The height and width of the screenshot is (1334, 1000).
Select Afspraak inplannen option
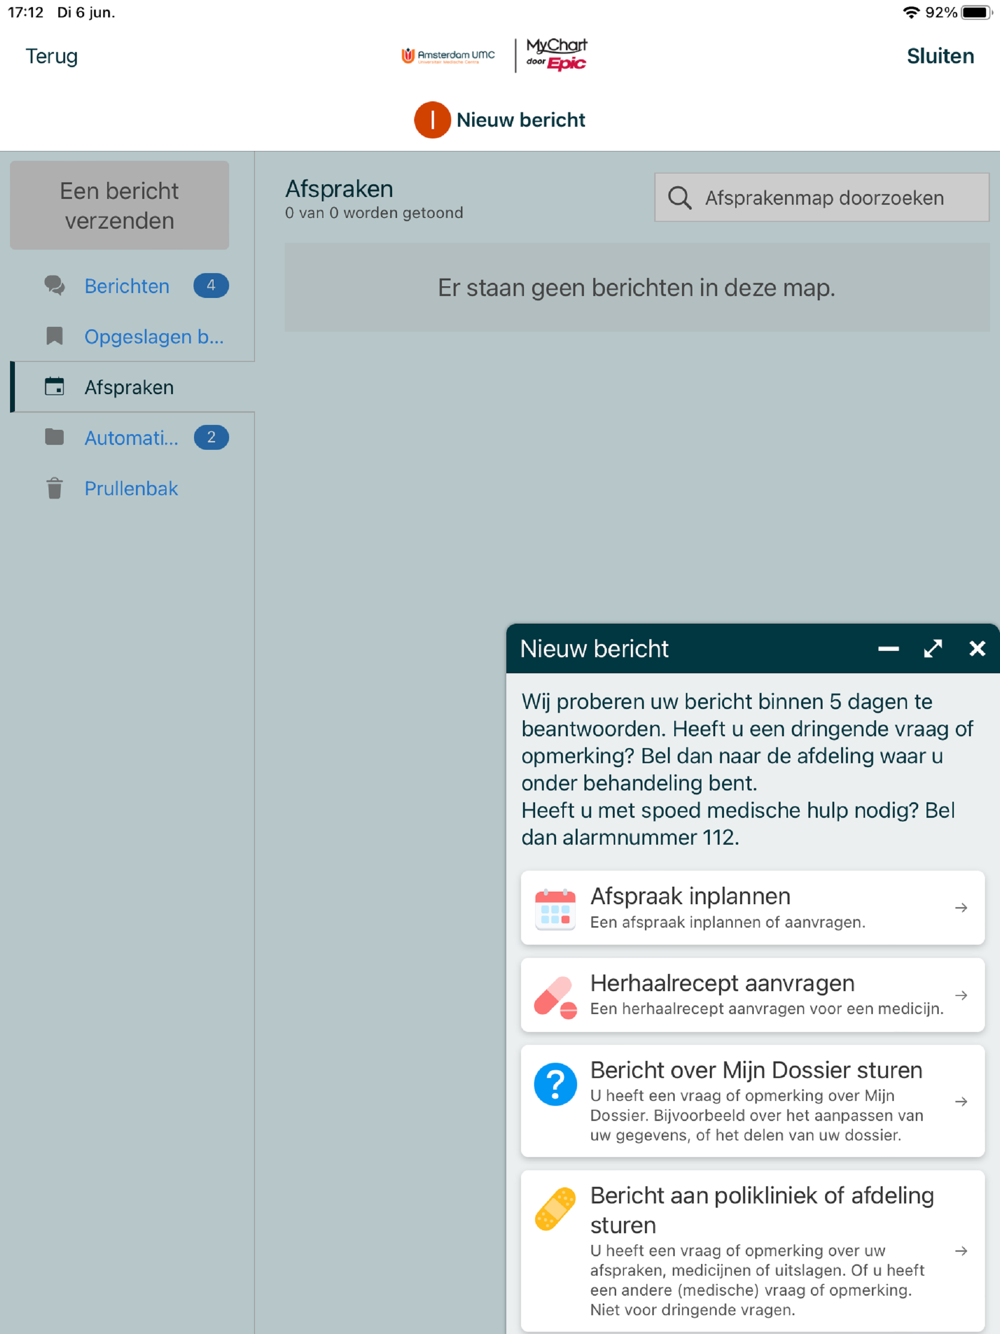coord(752,908)
